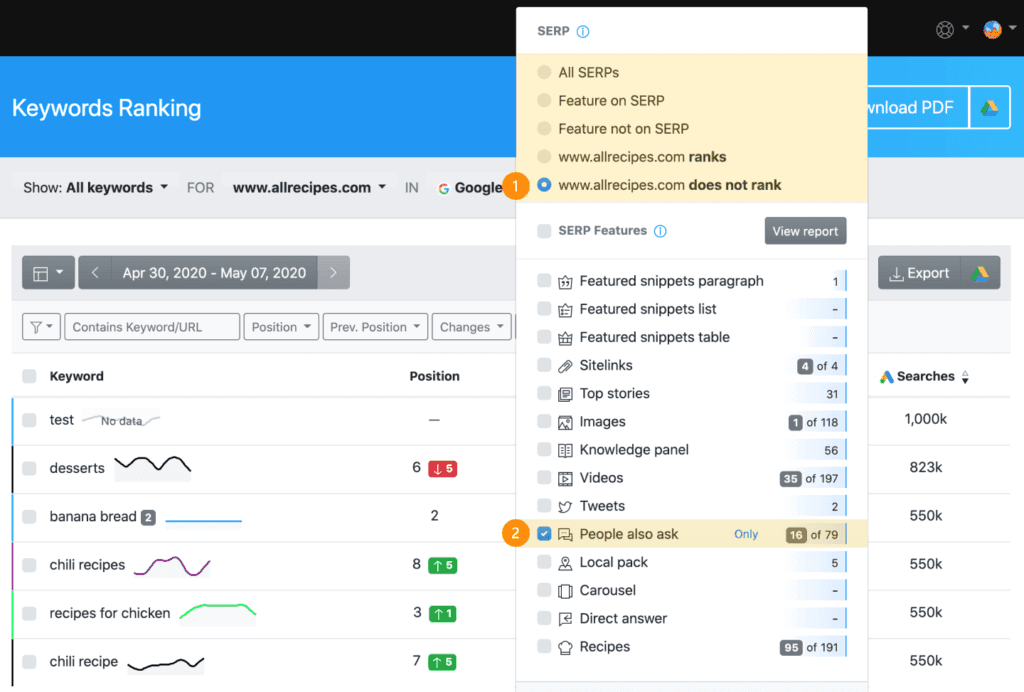Open the Prev. Position filter dropdown
This screenshot has width=1024, height=692.
point(375,327)
